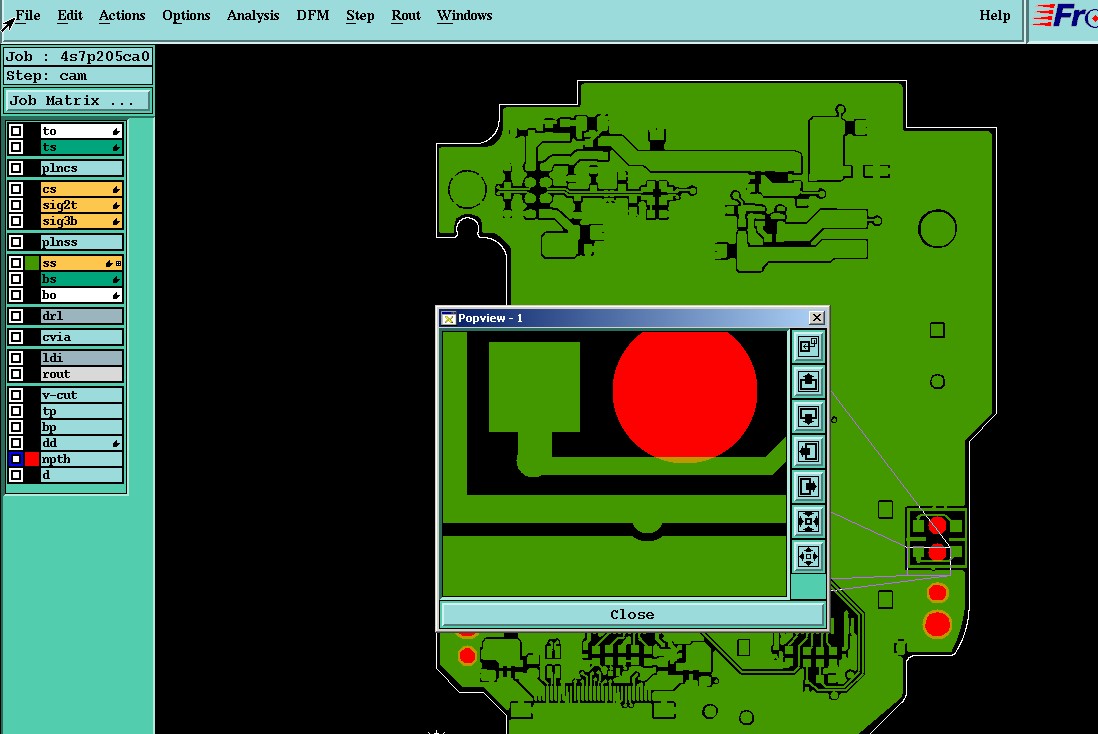Click the edit-mark icon on layer 'to'

point(116,131)
